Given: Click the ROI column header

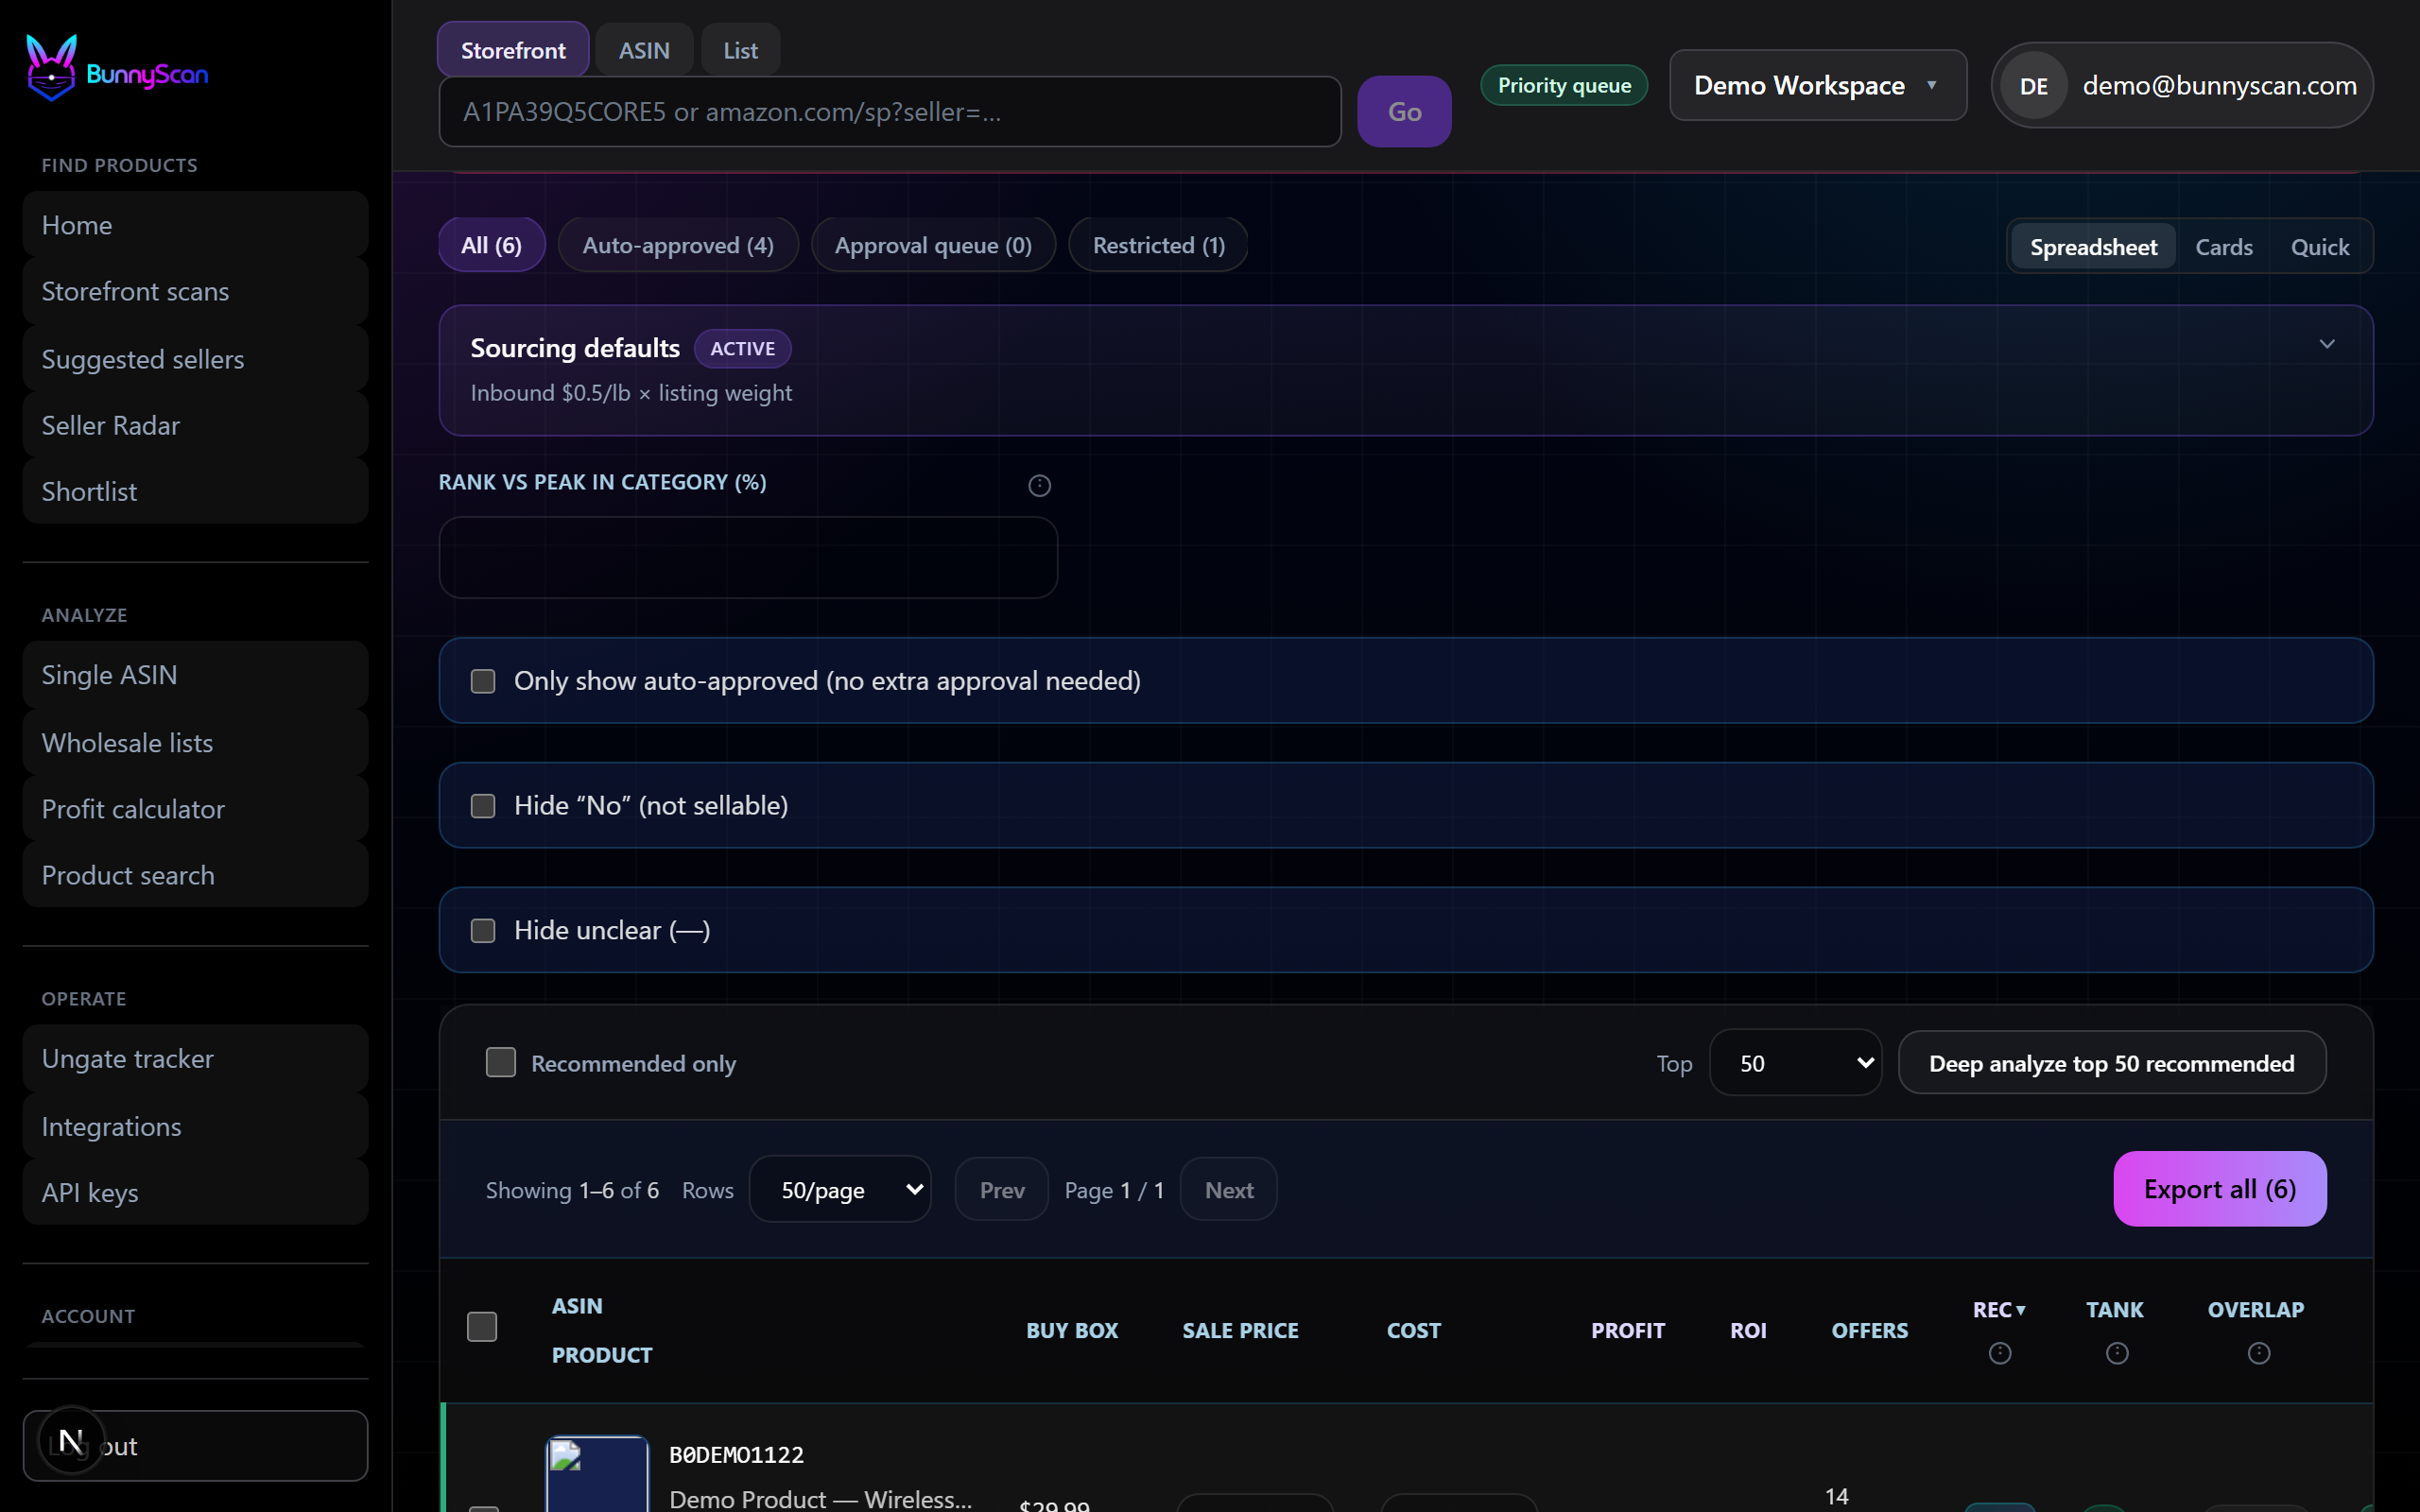Looking at the screenshot, I should click(x=1748, y=1330).
